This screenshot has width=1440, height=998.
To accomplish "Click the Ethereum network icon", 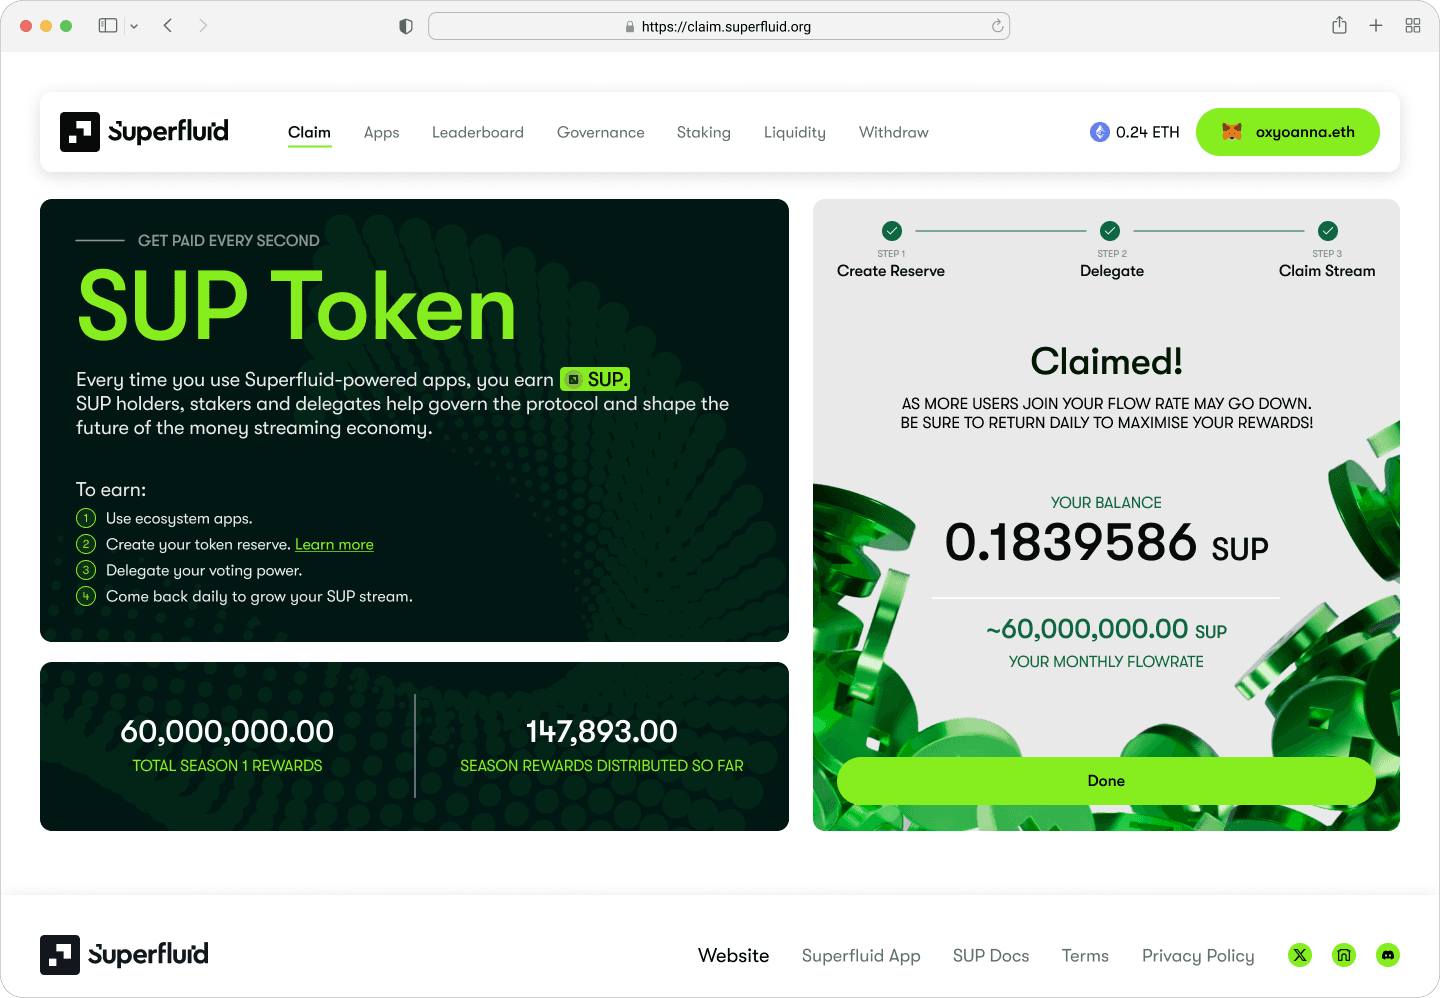I will [x=1100, y=132].
